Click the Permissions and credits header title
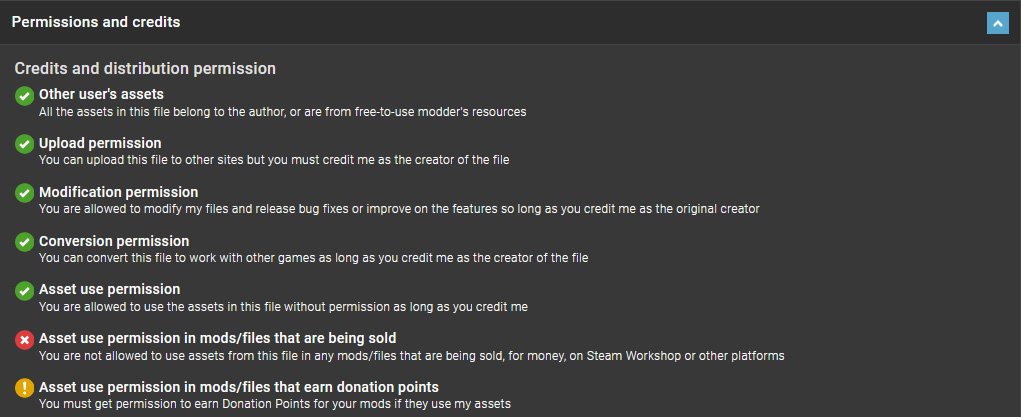1021x417 pixels. pyautogui.click(x=96, y=22)
